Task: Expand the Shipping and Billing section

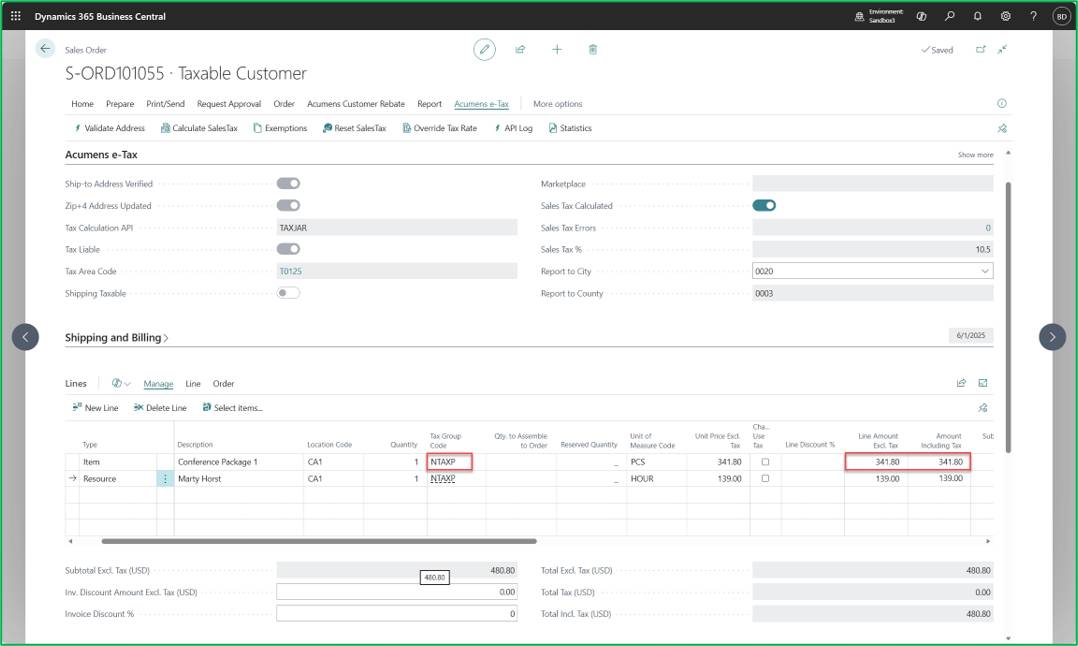Action: (116, 337)
